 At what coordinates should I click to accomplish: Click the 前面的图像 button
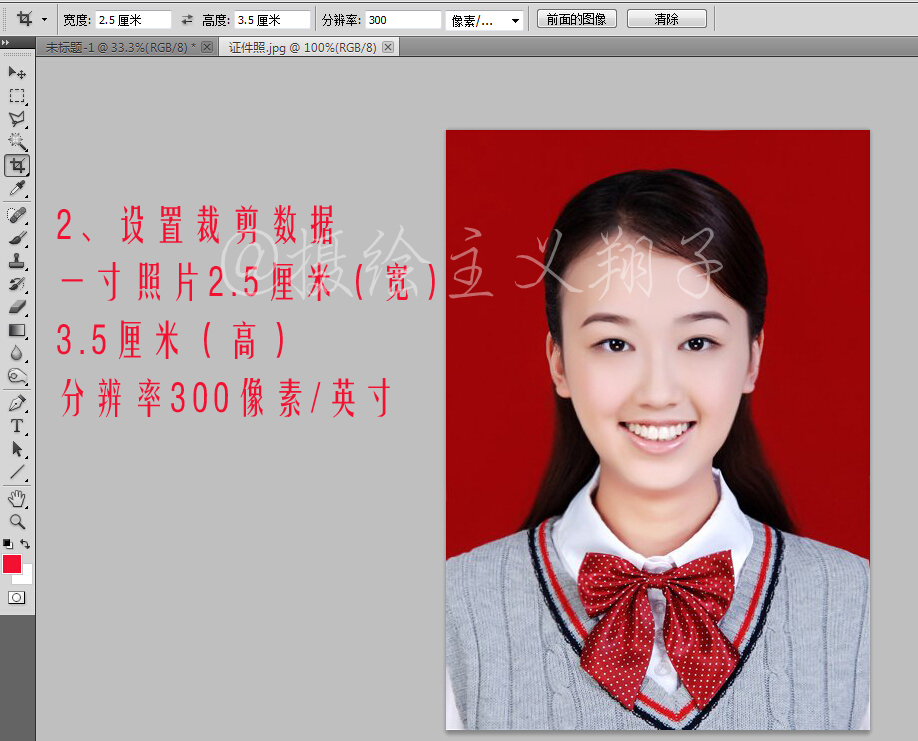coord(577,19)
